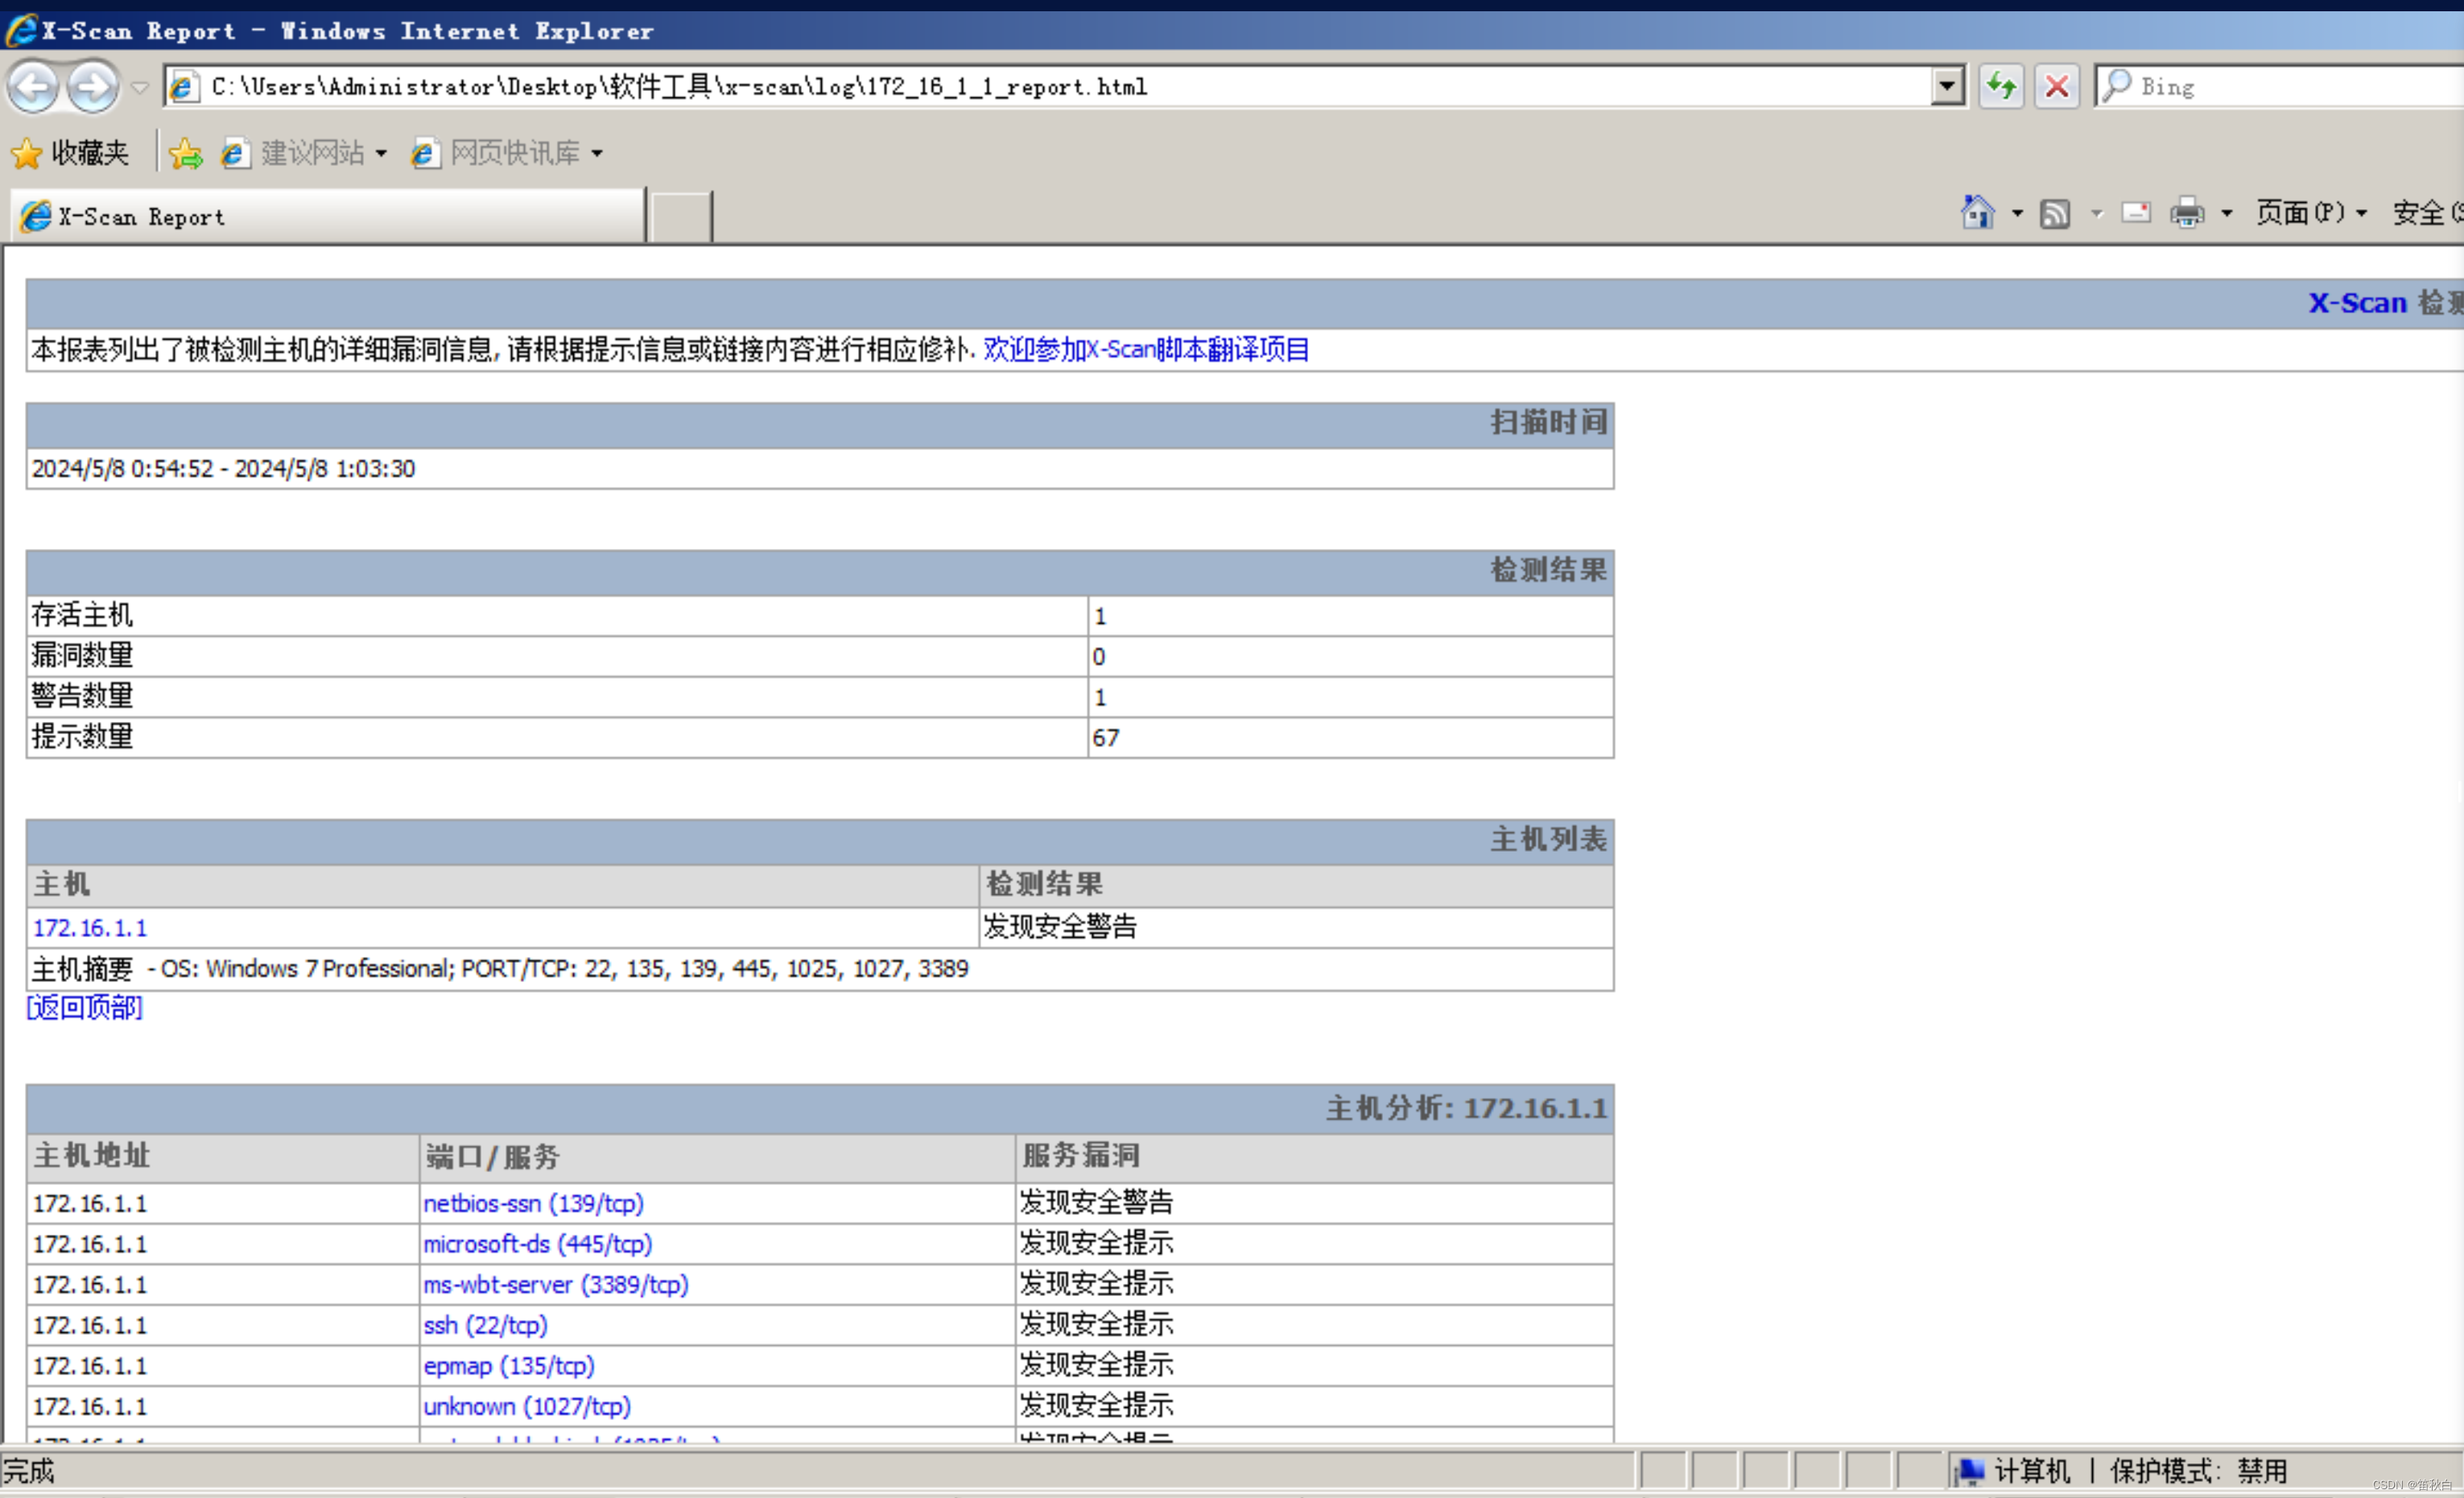Click scan time 2024/5/8 0:54:52 - 2024/5/8 1:03:30

tap(223, 468)
